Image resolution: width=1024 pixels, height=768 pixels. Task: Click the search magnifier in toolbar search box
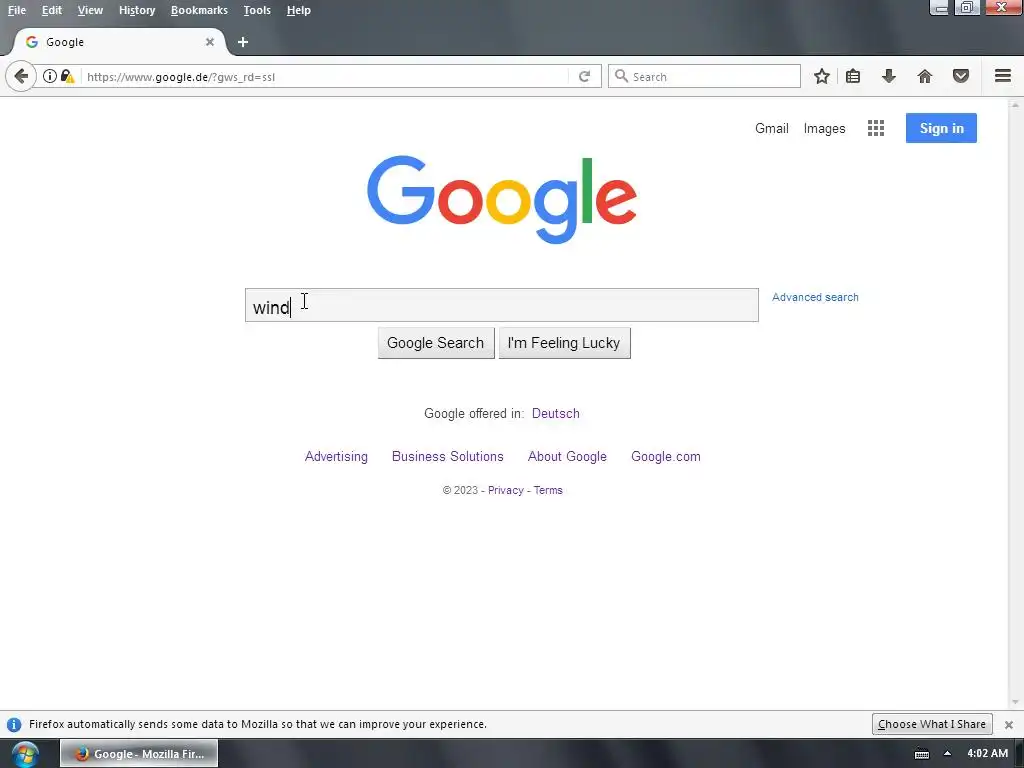(x=622, y=76)
